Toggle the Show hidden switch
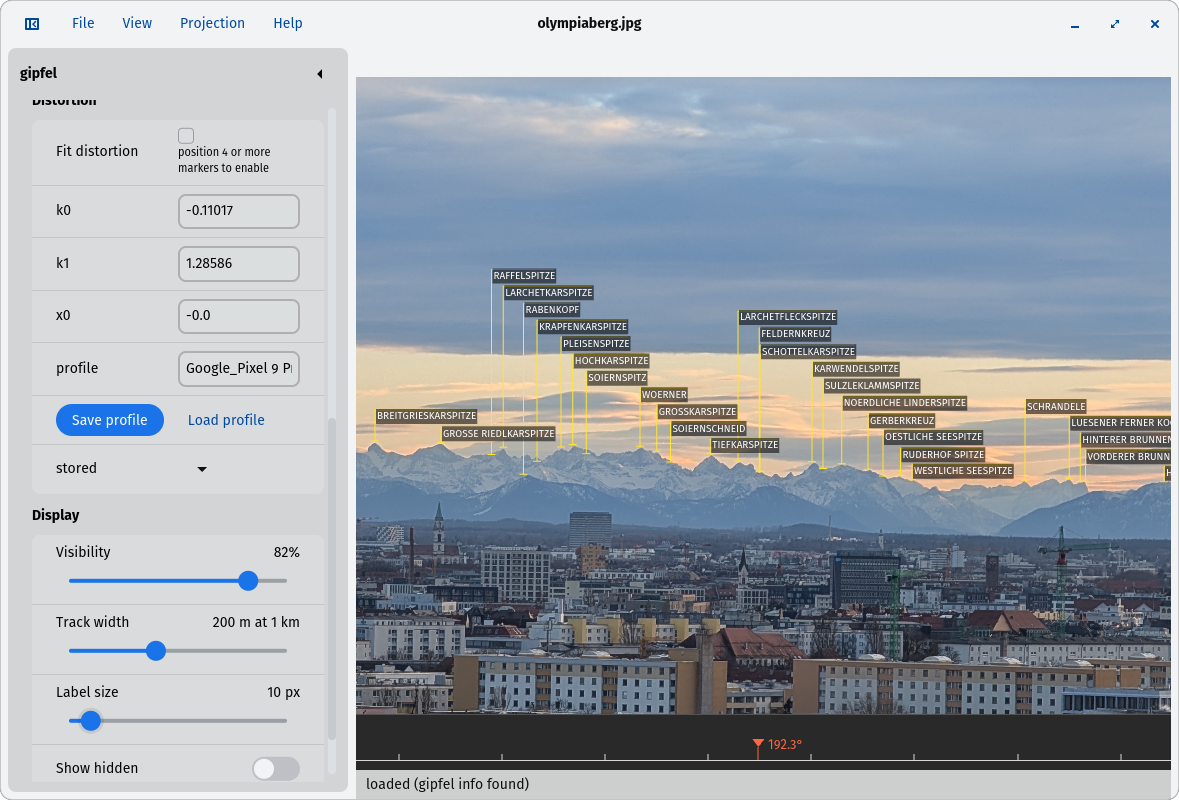Viewport: 1179px width, 800px height. [276, 768]
